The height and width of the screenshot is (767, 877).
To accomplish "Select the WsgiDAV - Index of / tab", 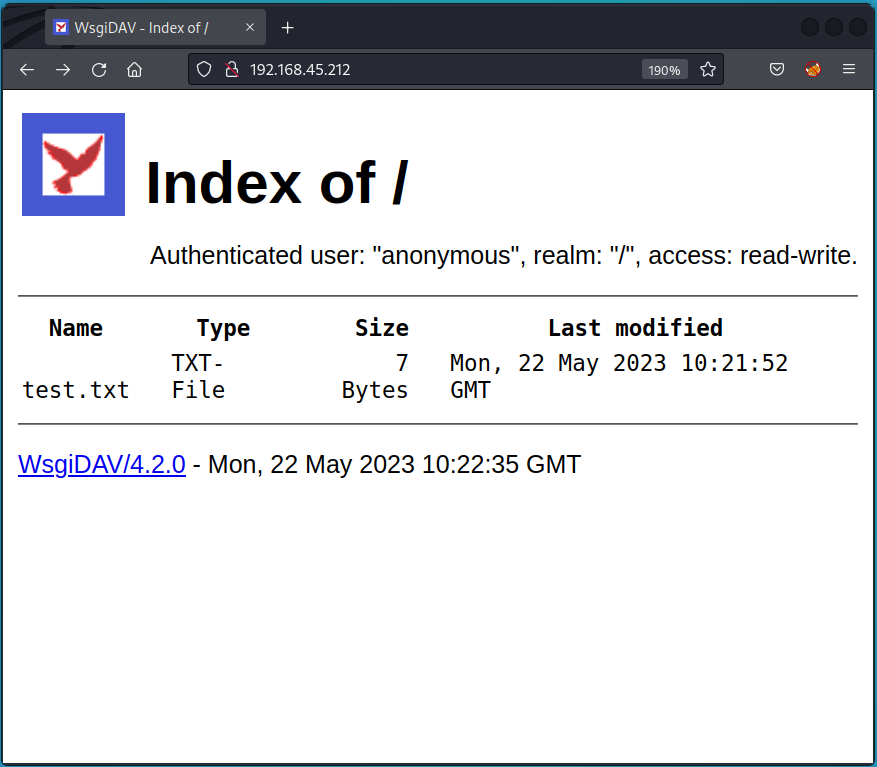I will (140, 28).
